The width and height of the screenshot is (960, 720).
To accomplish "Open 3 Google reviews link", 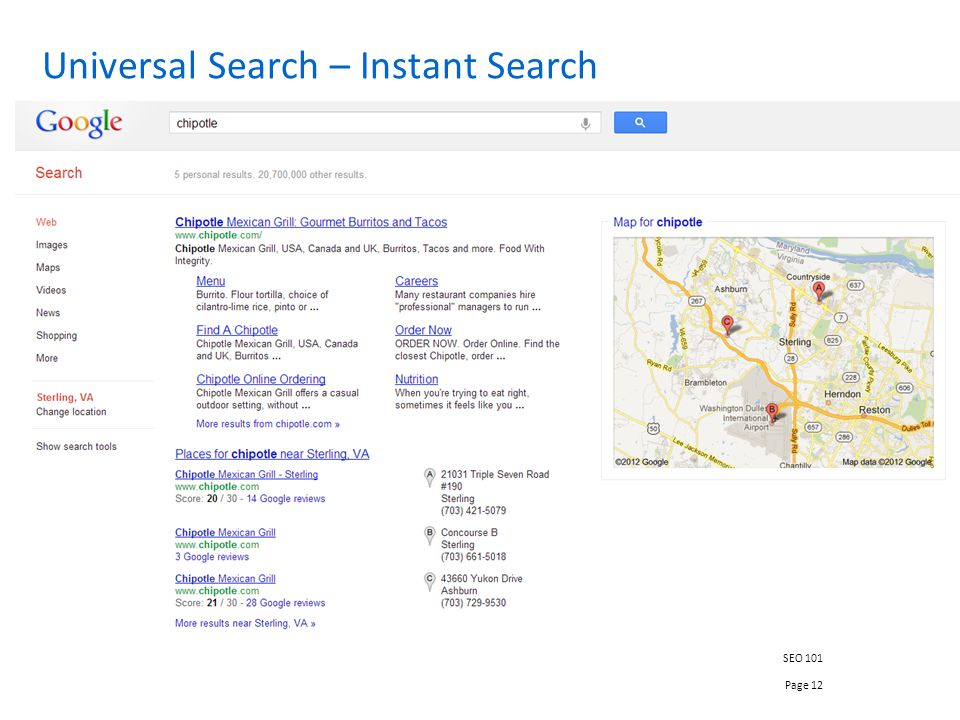I will coord(212,557).
